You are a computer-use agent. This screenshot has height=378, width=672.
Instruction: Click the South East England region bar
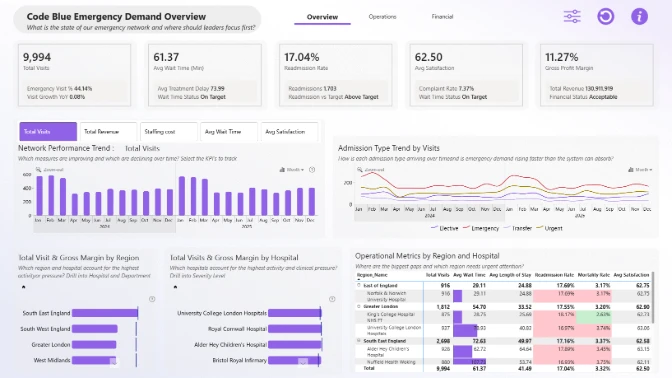105,313
